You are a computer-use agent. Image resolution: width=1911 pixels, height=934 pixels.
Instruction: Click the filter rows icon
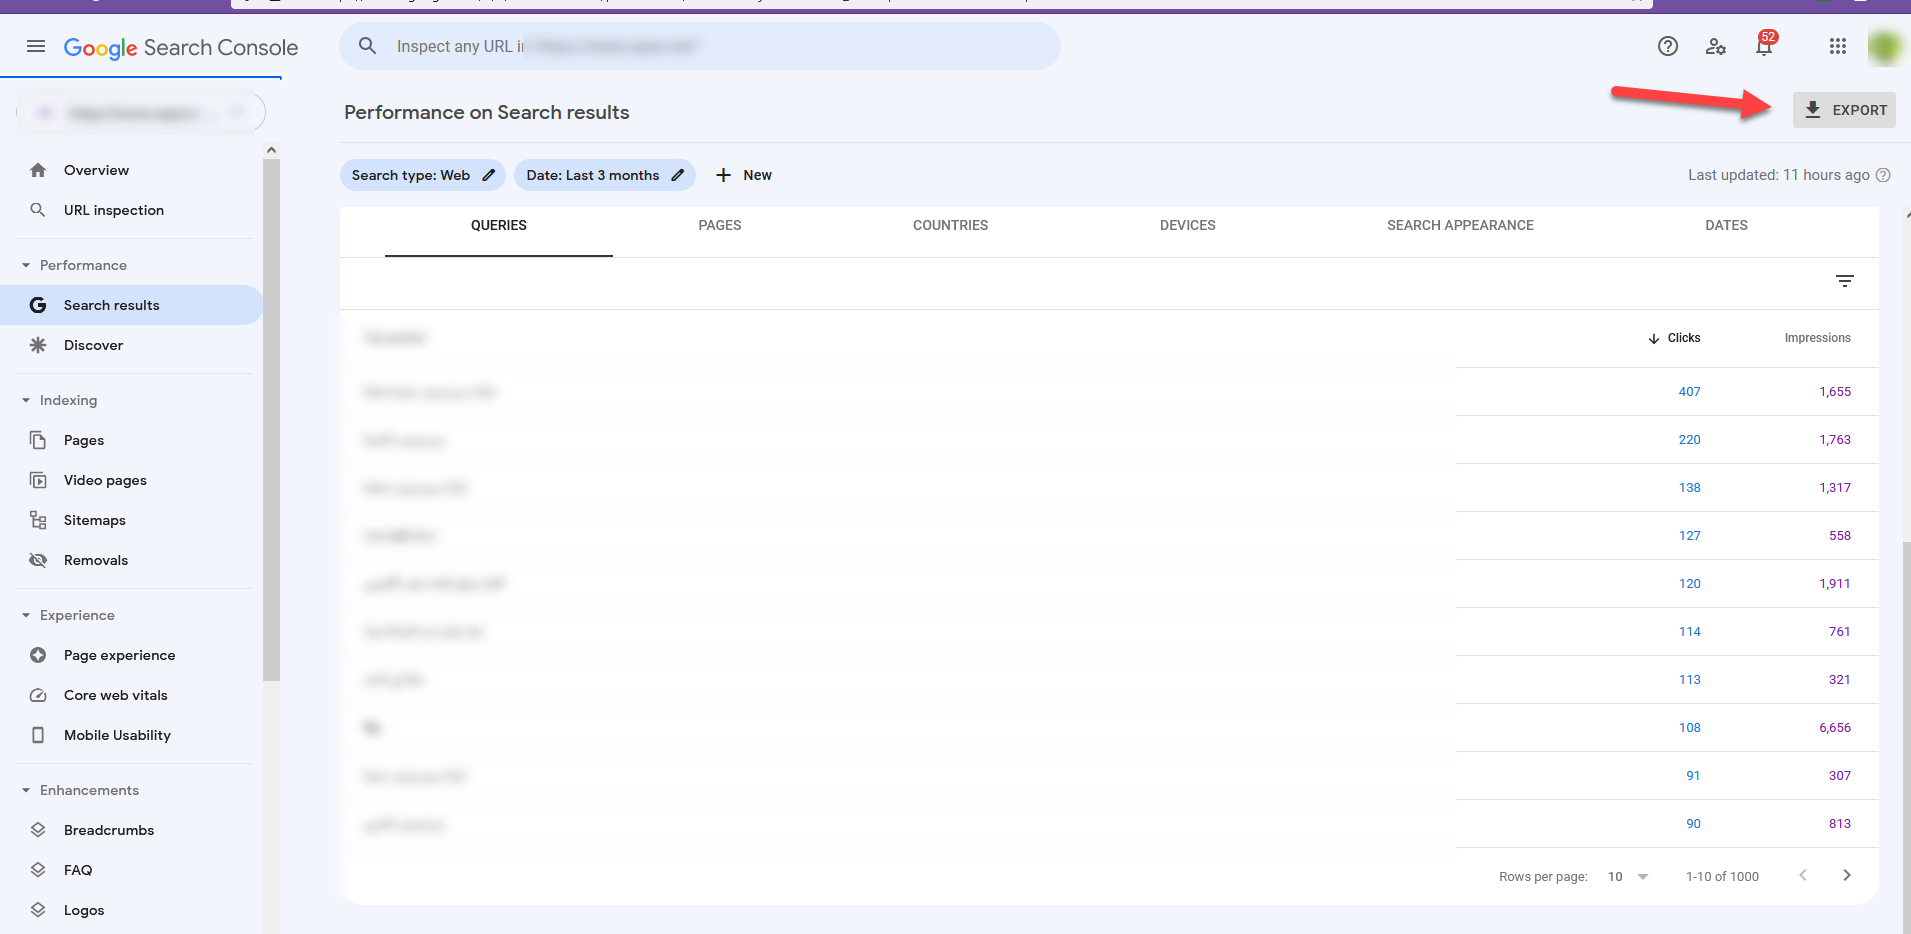1844,281
